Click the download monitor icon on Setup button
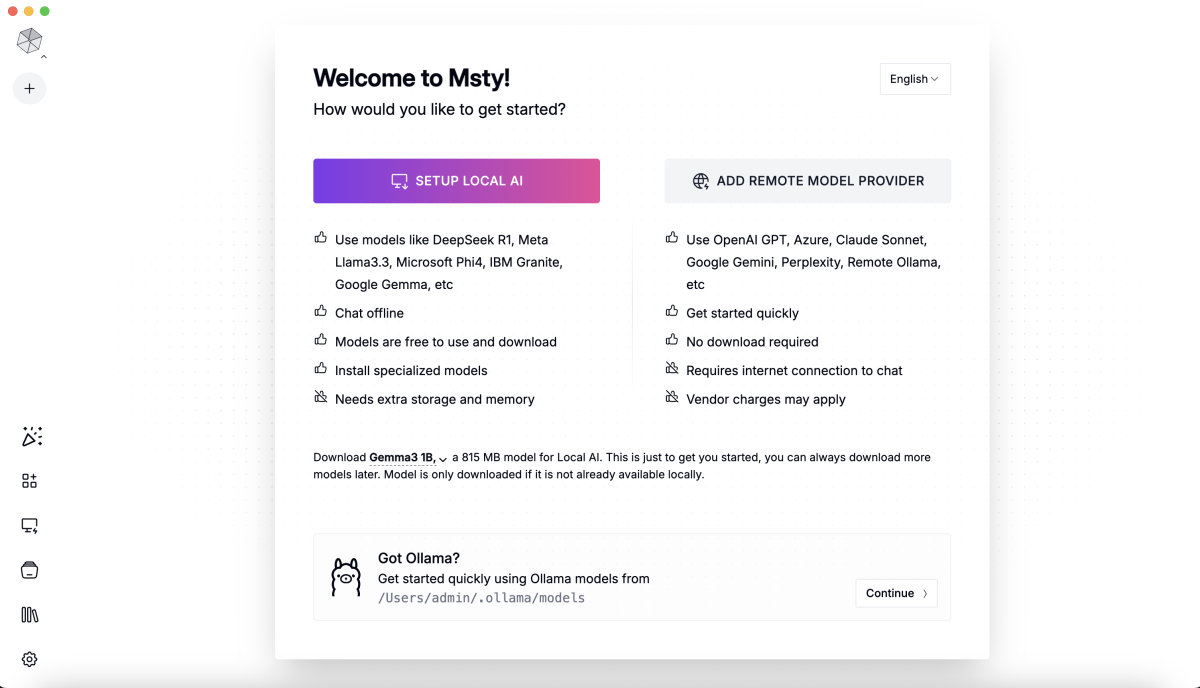Image resolution: width=1200 pixels, height=688 pixels. click(399, 181)
